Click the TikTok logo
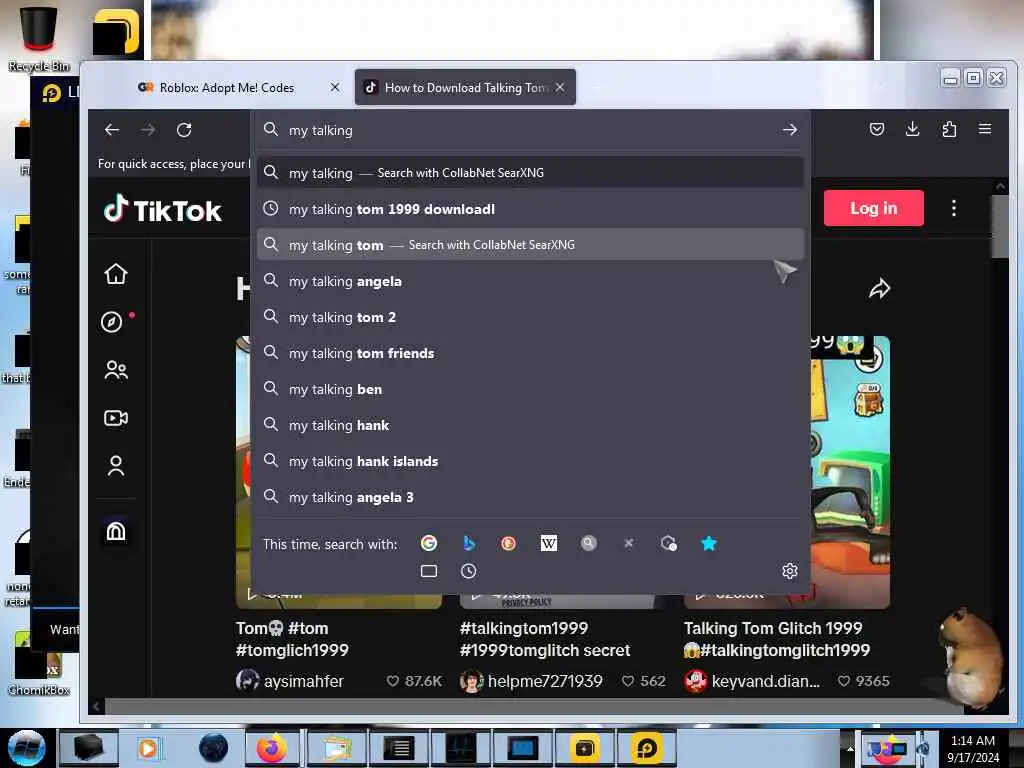Viewport: 1024px width, 768px height. pyautogui.click(x=163, y=209)
